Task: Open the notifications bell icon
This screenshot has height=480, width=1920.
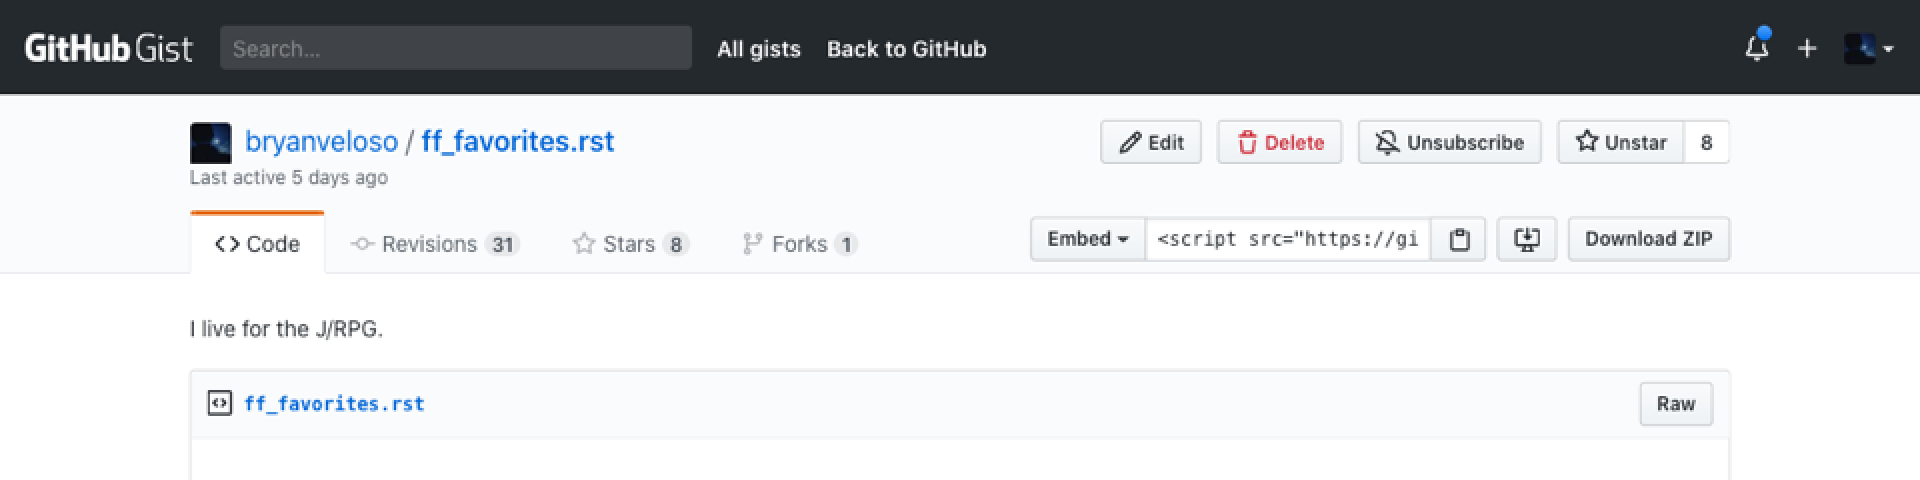Action: pos(1757,47)
